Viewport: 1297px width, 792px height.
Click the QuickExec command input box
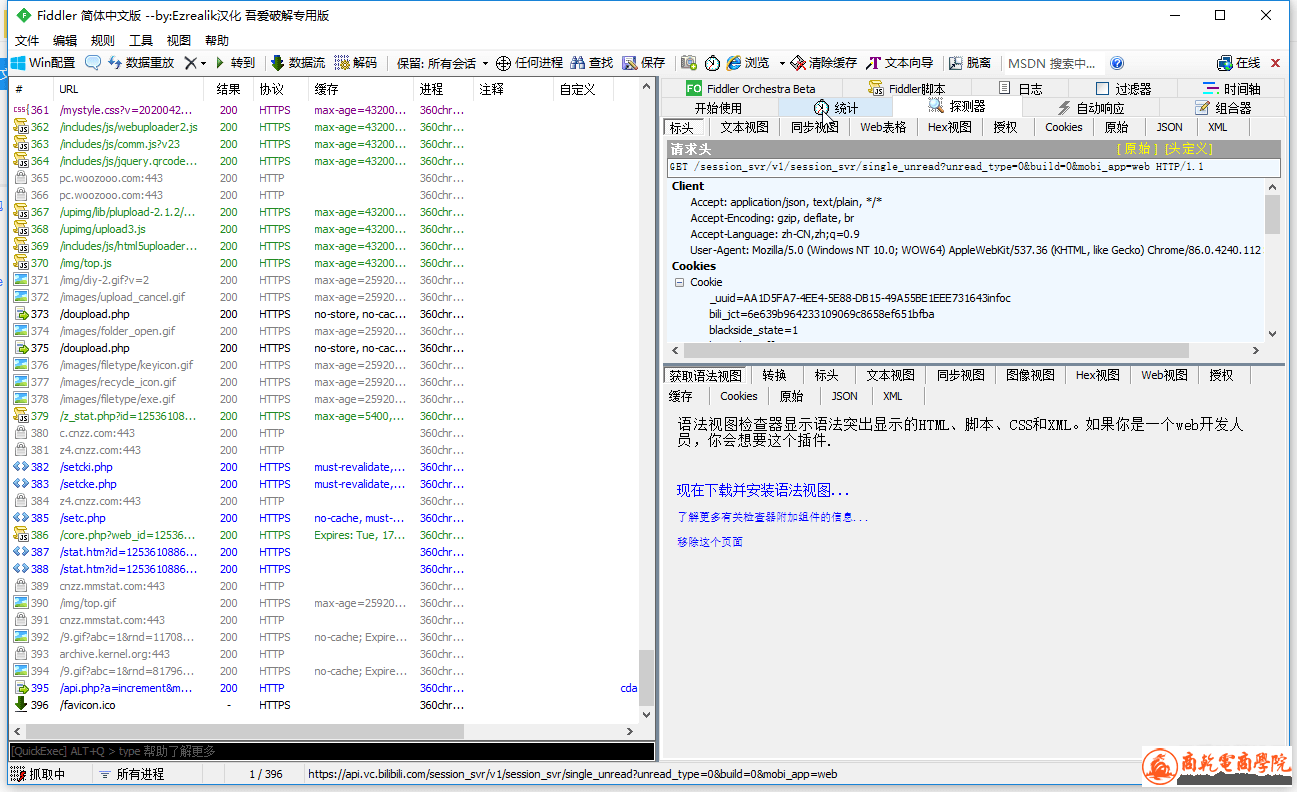[x=332, y=751]
